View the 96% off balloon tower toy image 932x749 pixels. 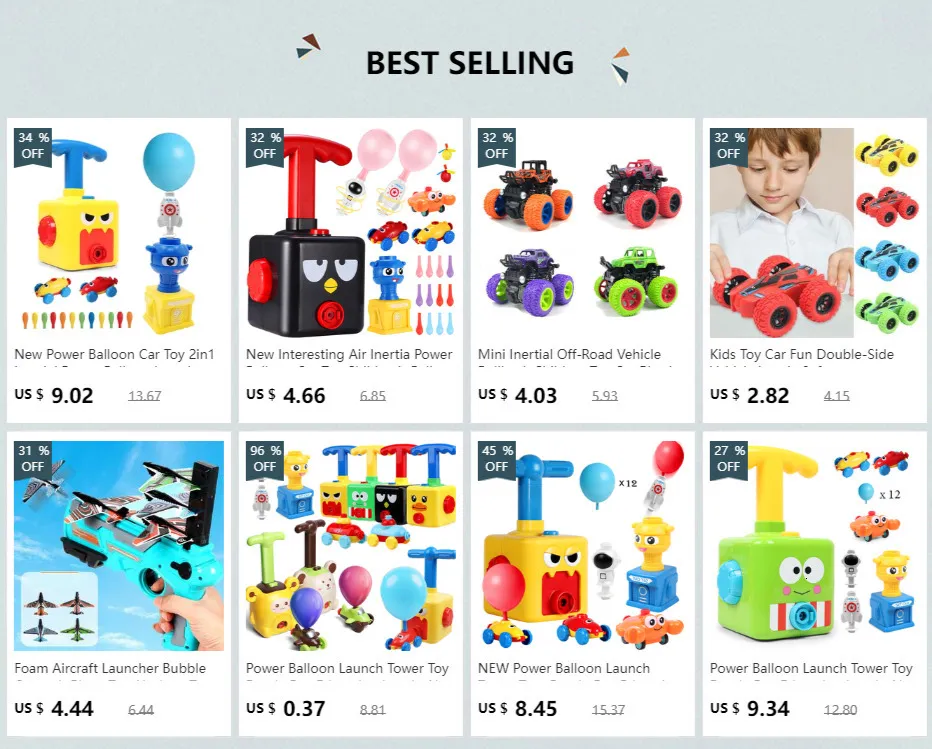point(351,546)
